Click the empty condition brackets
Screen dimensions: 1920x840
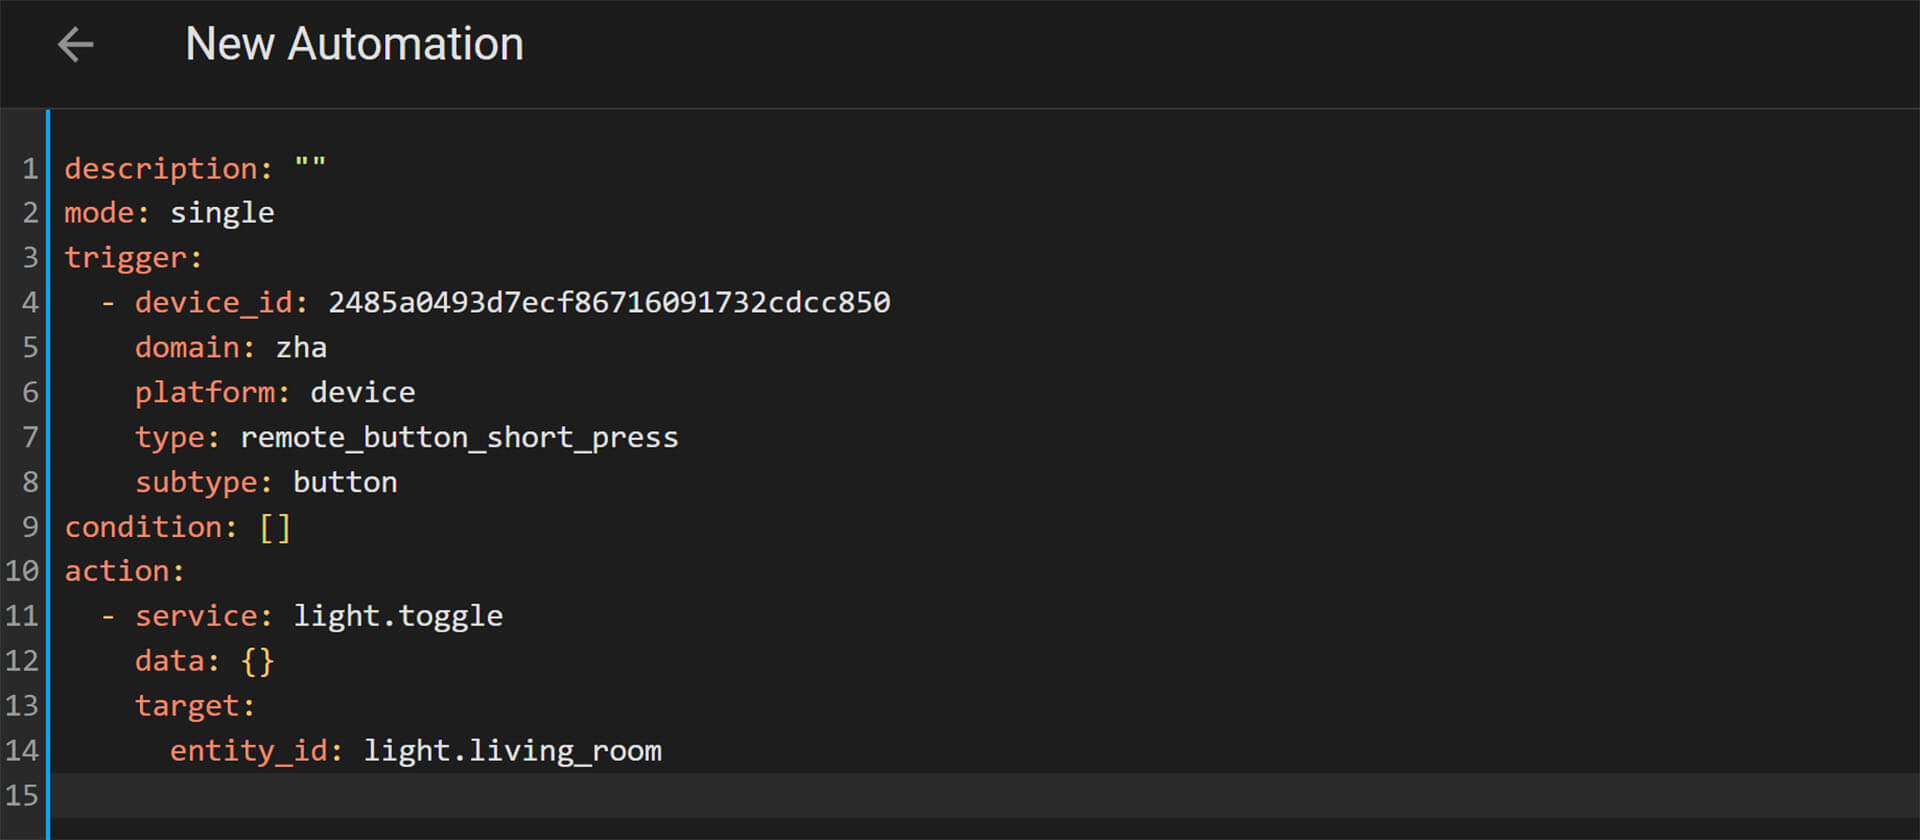[275, 527]
